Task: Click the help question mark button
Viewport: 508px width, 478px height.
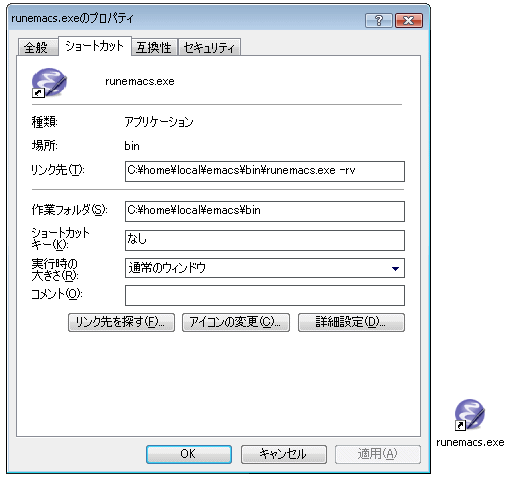Action: coord(379,21)
